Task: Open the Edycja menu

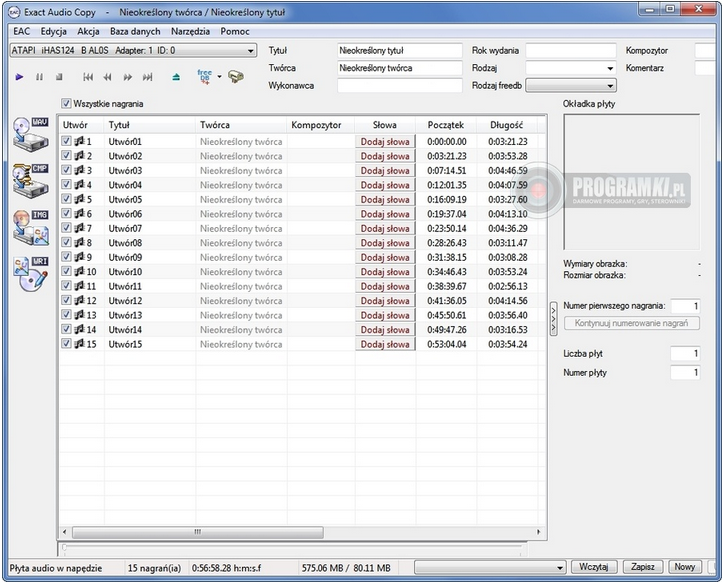Action: [54, 31]
